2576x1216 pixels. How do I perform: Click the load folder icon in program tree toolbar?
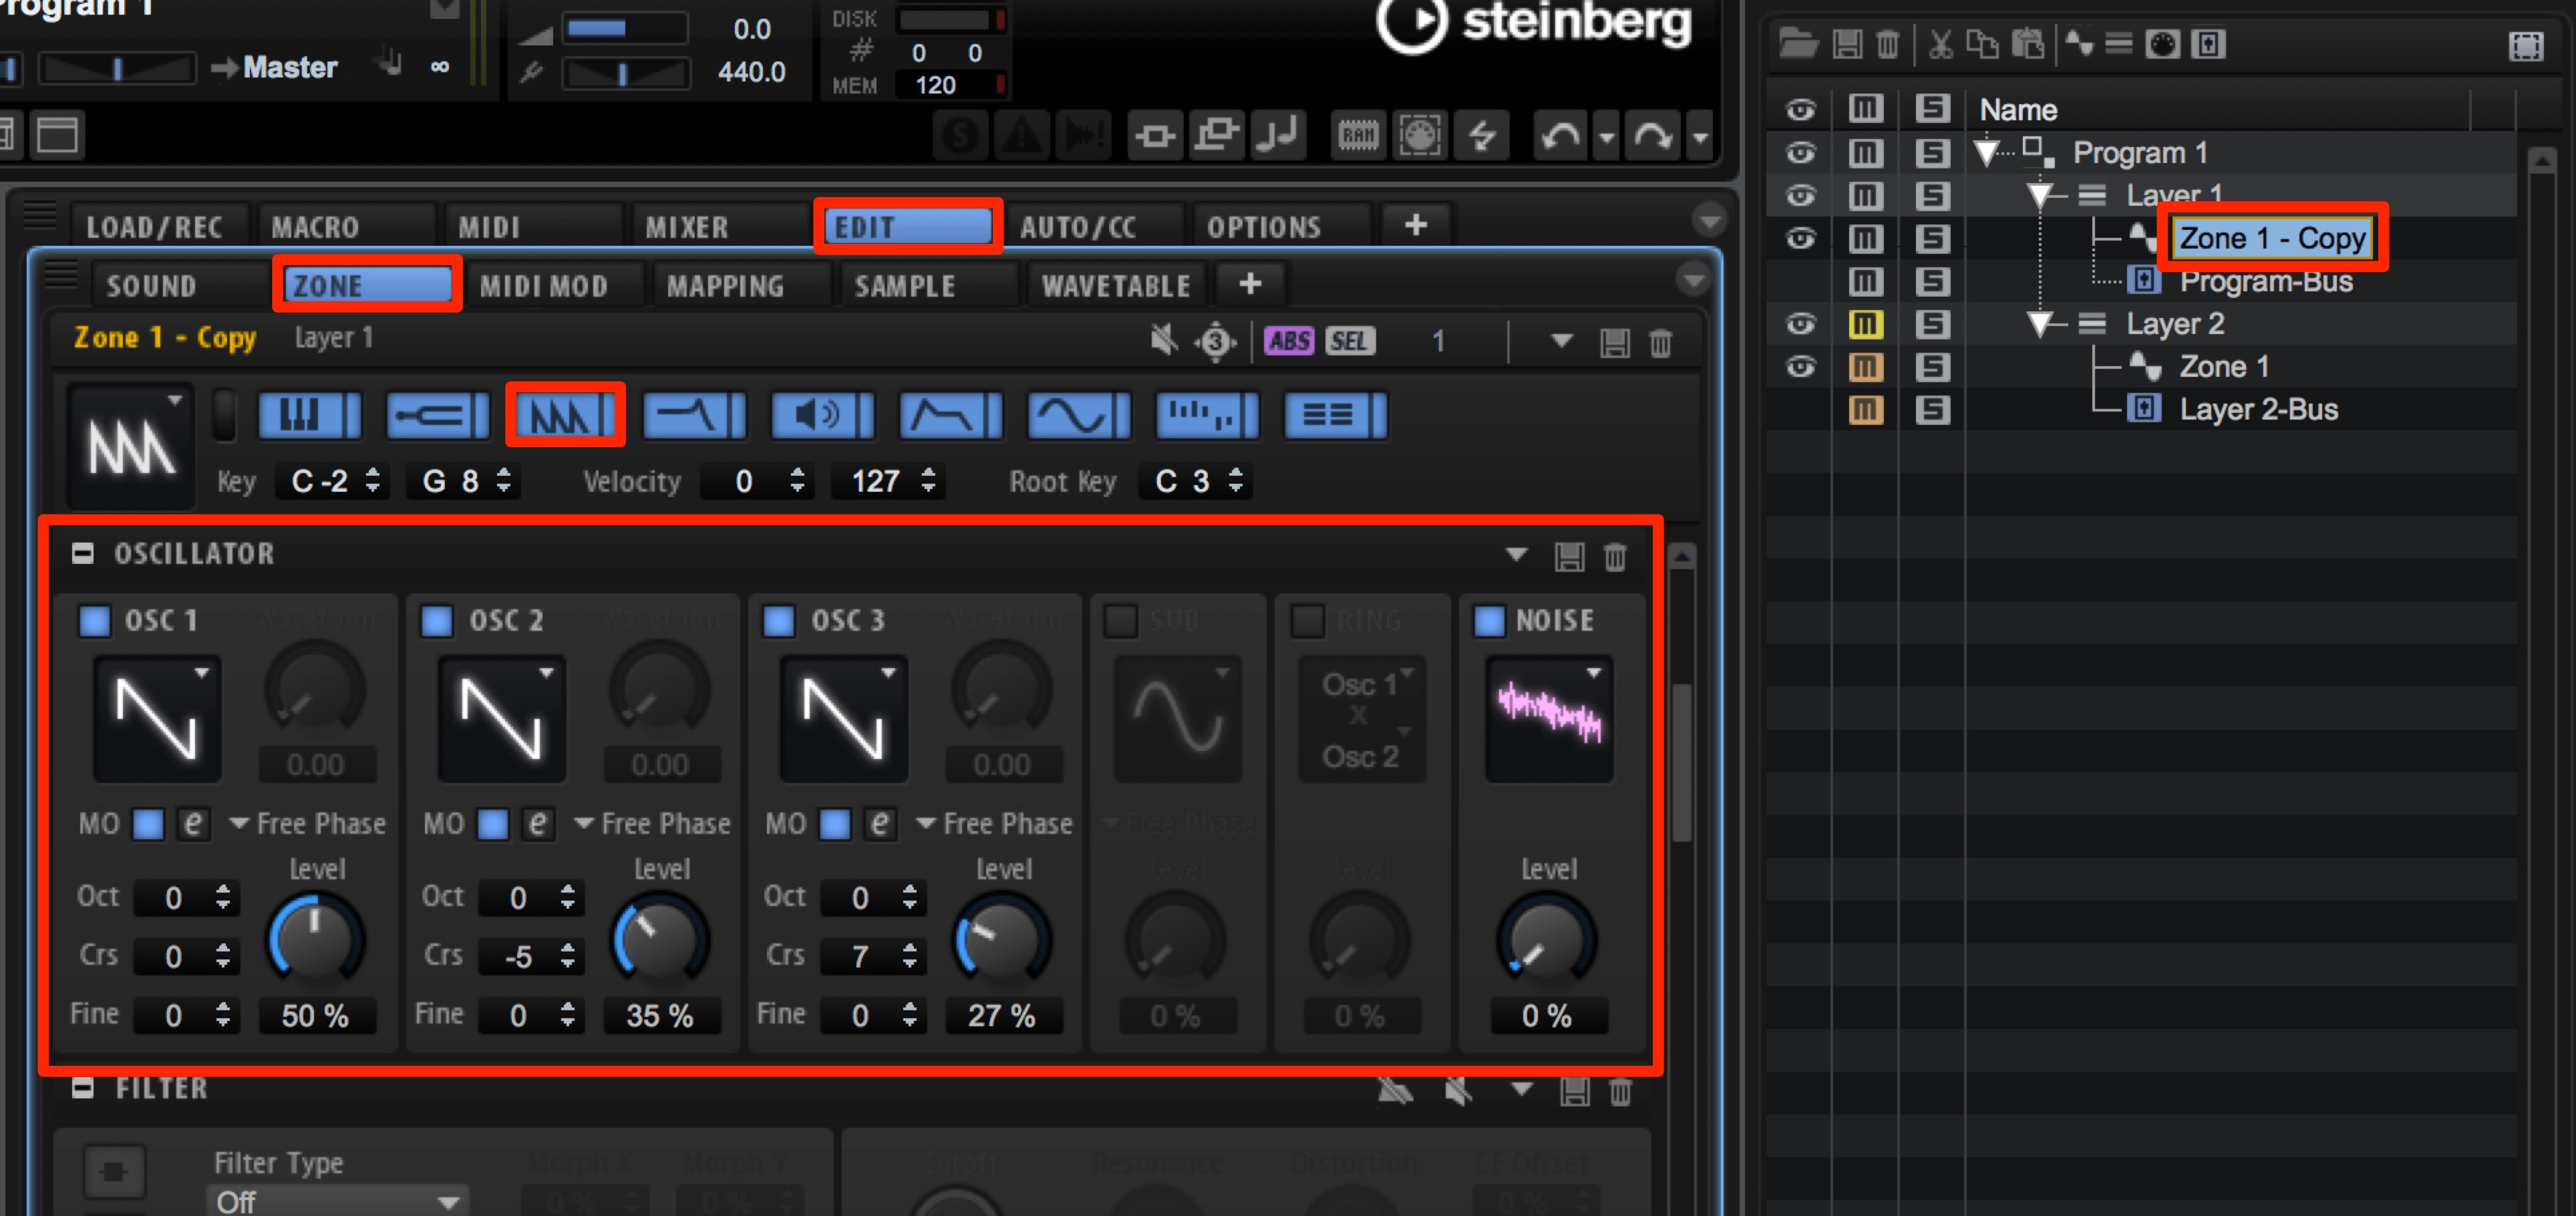(1798, 44)
